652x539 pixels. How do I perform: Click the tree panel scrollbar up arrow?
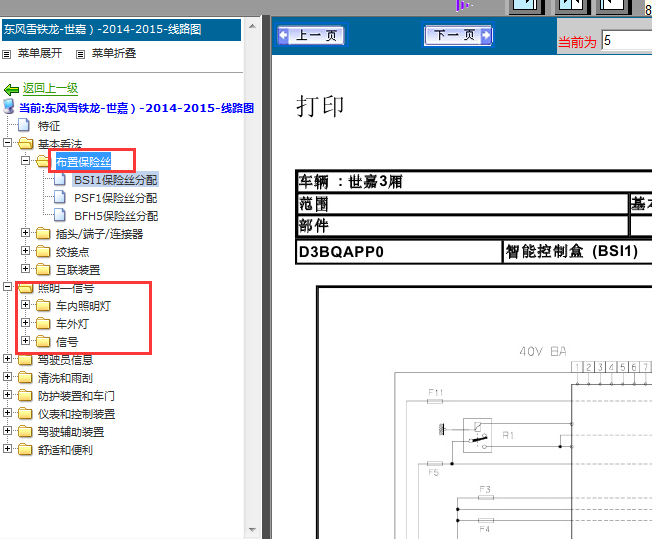click(x=252, y=26)
